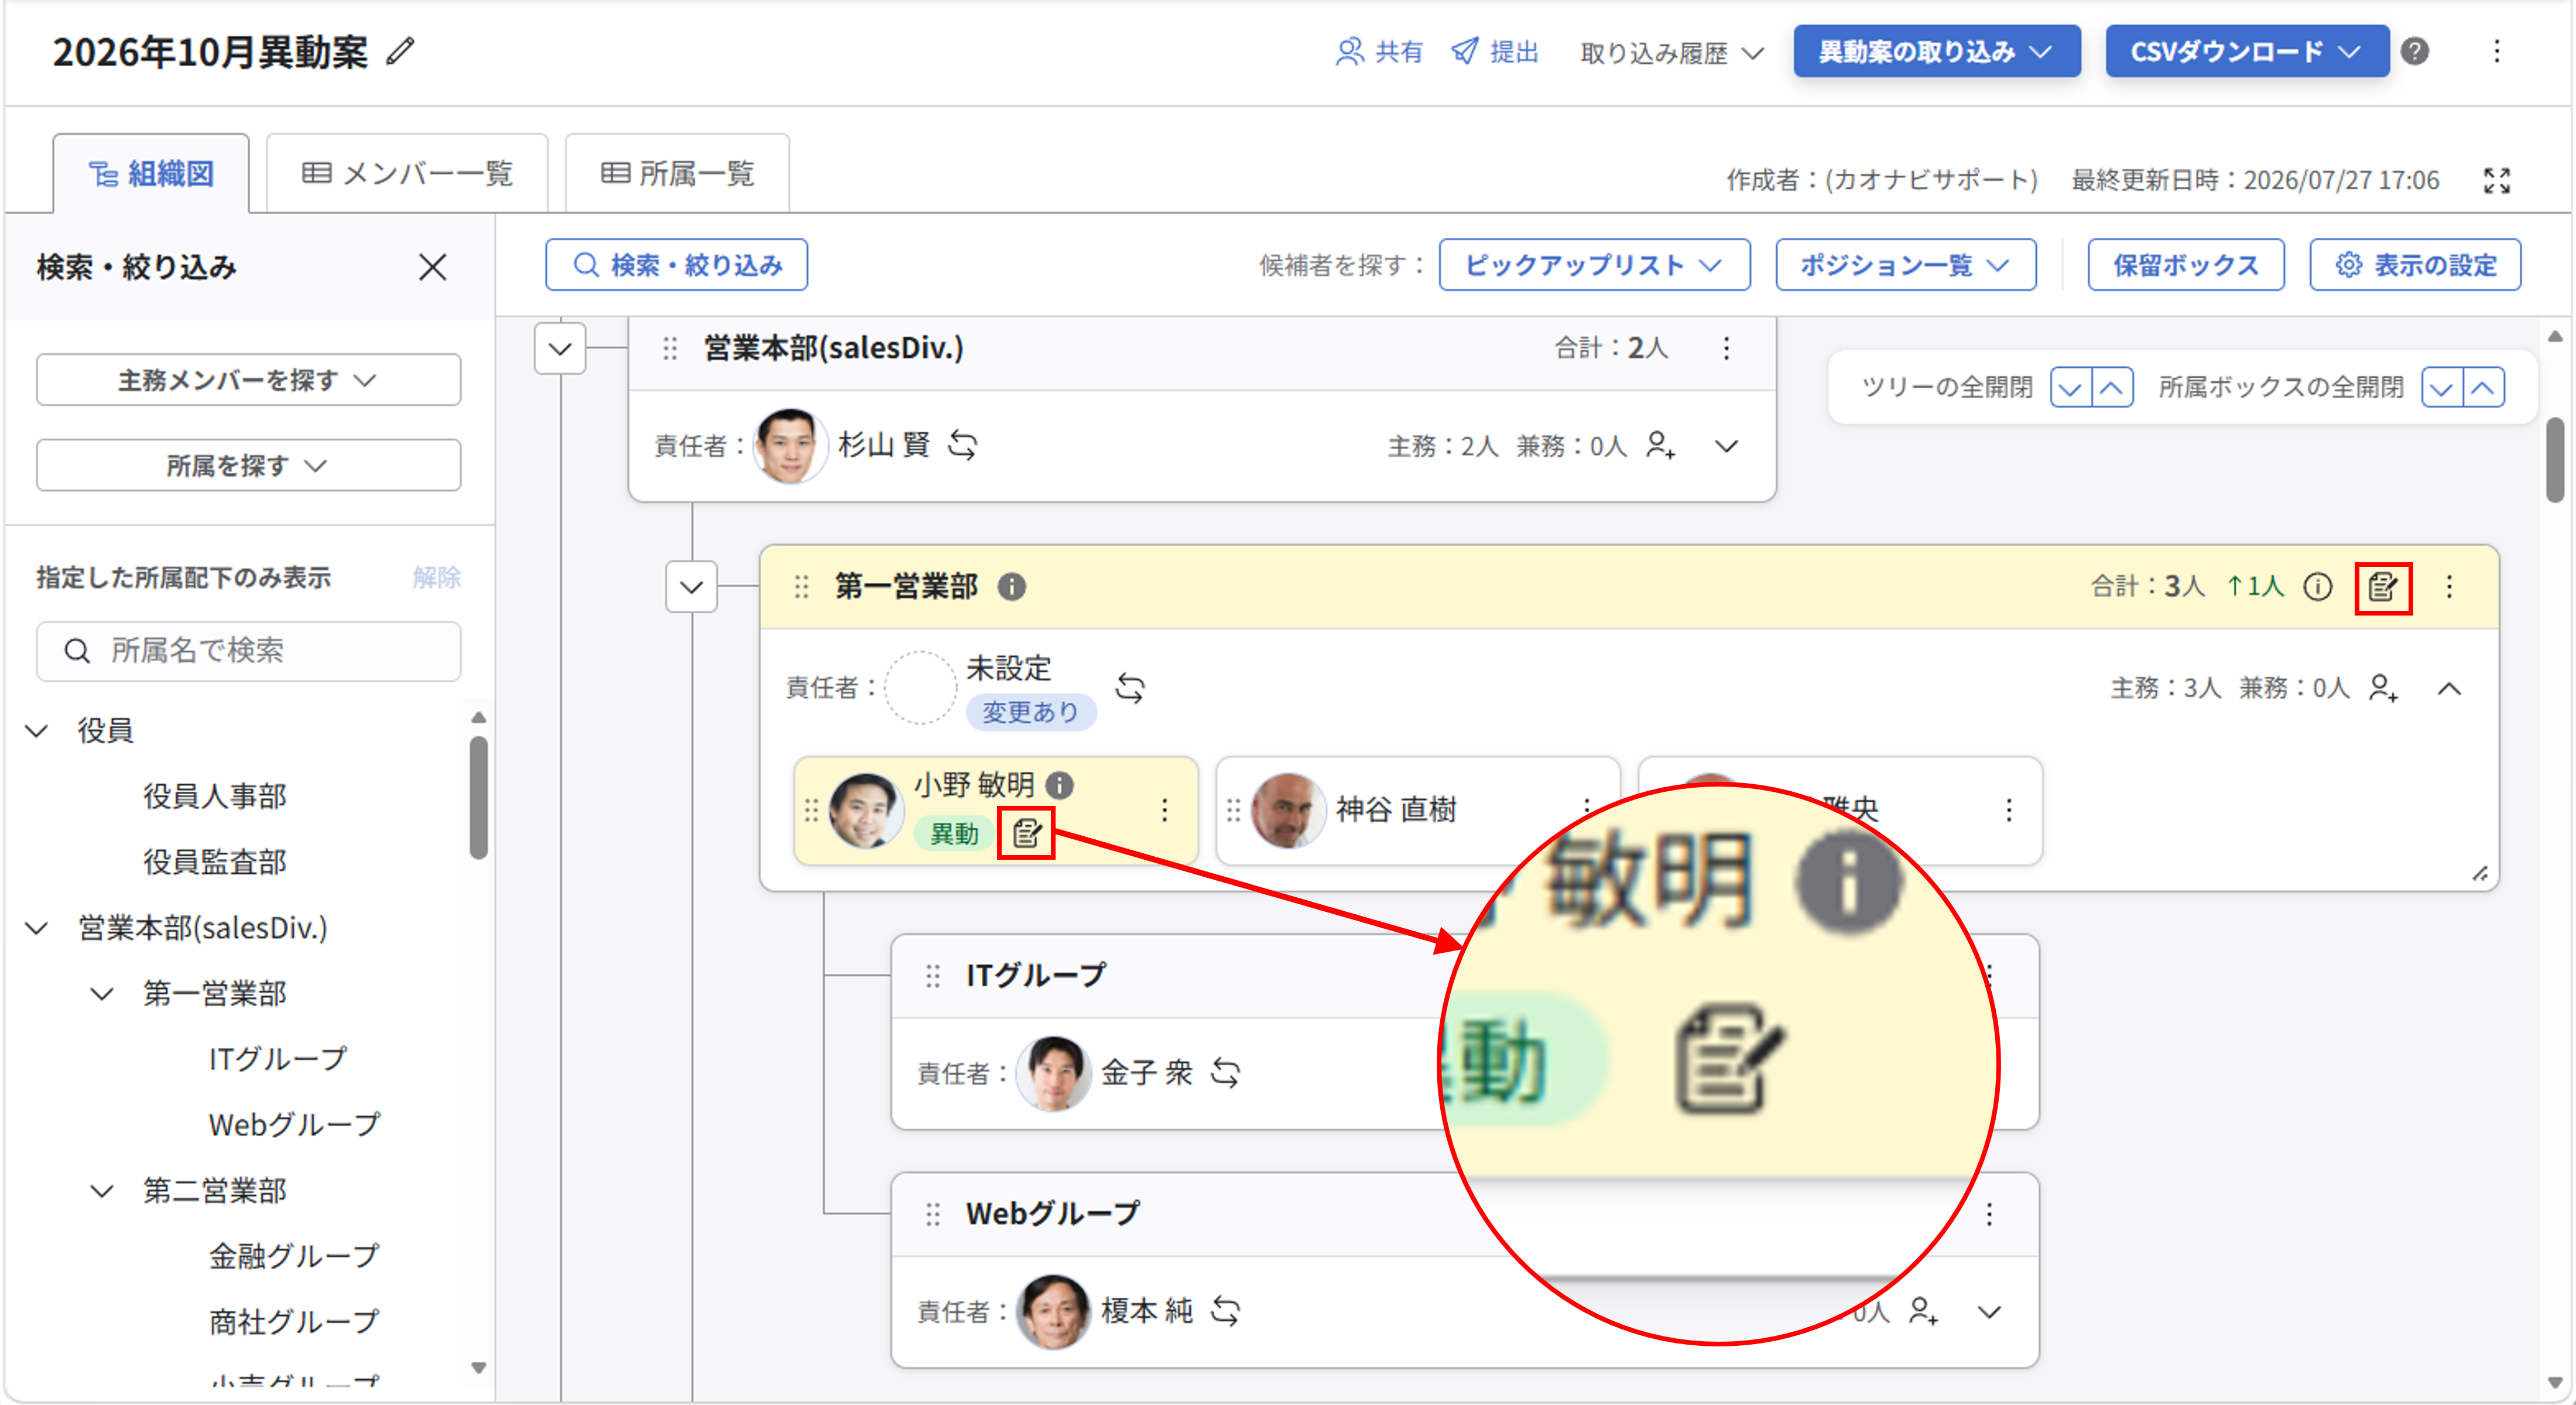The height and width of the screenshot is (1405, 2576).
Task: Collapse the 役員 tree node
Action: click(x=37, y=730)
